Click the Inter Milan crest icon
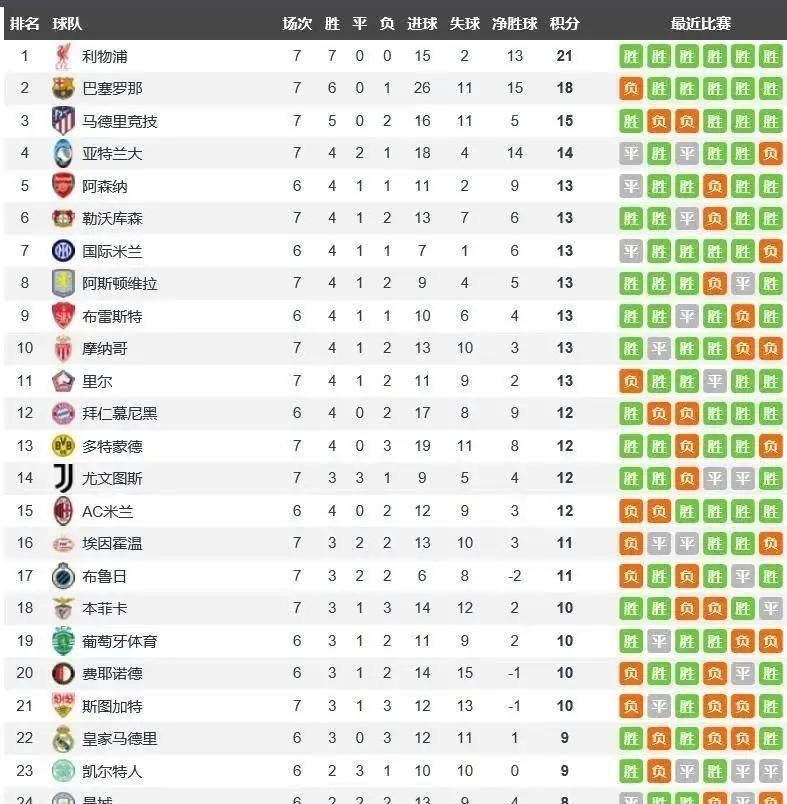Image resolution: width=787 pixels, height=804 pixels. click(x=63, y=251)
